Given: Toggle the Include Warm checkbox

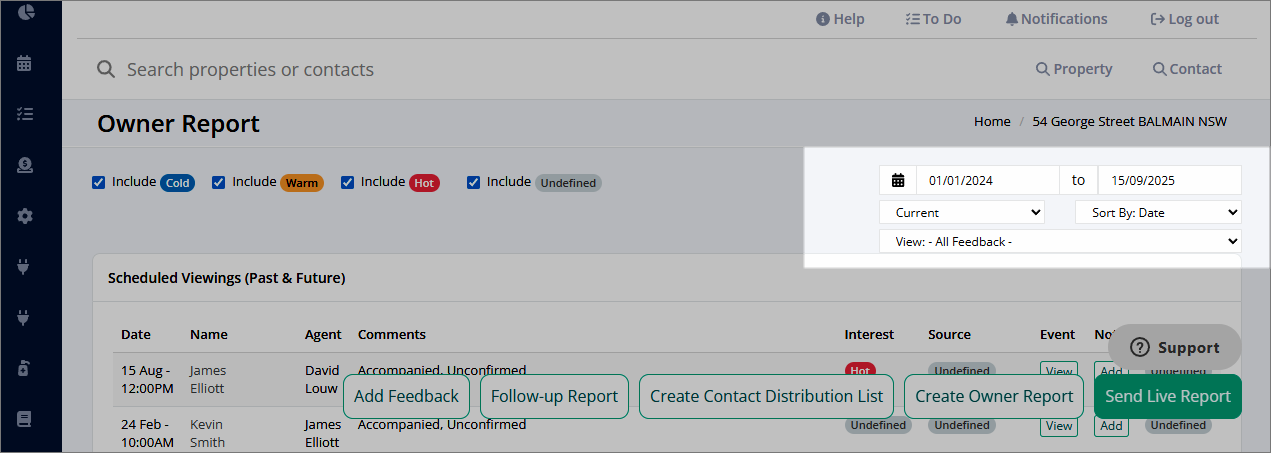Looking at the screenshot, I should 218,182.
